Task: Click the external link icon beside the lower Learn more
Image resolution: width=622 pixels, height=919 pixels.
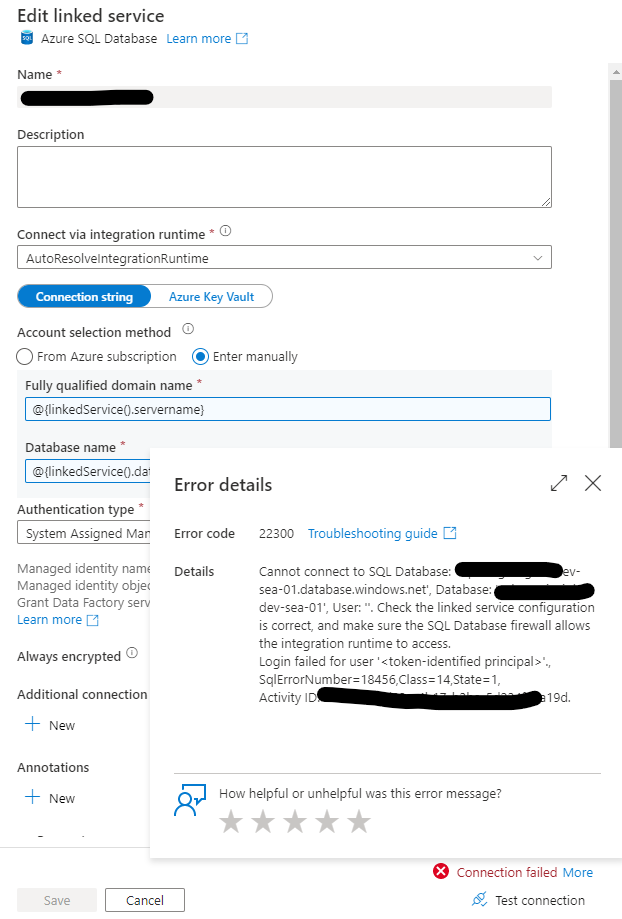Action: pyautogui.click(x=93, y=620)
